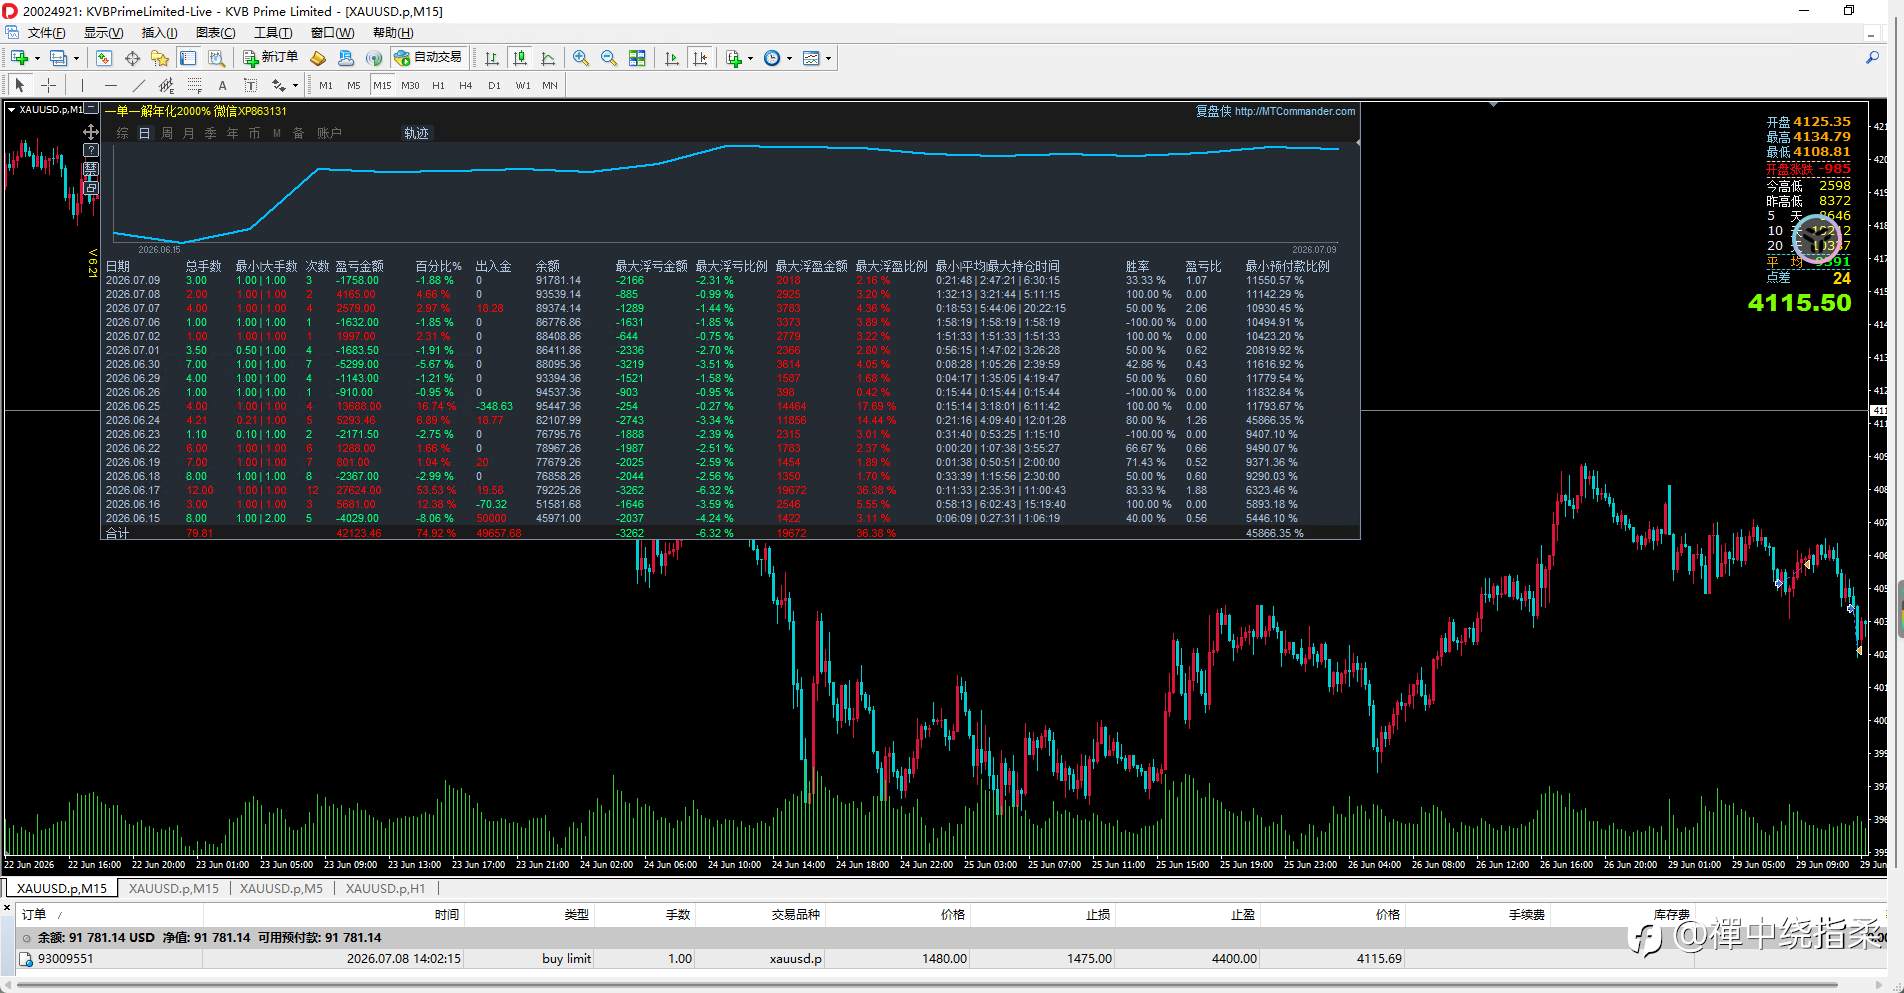The width and height of the screenshot is (1904, 993).
Task: Select the 周 weekly statistics tab
Action: [167, 133]
